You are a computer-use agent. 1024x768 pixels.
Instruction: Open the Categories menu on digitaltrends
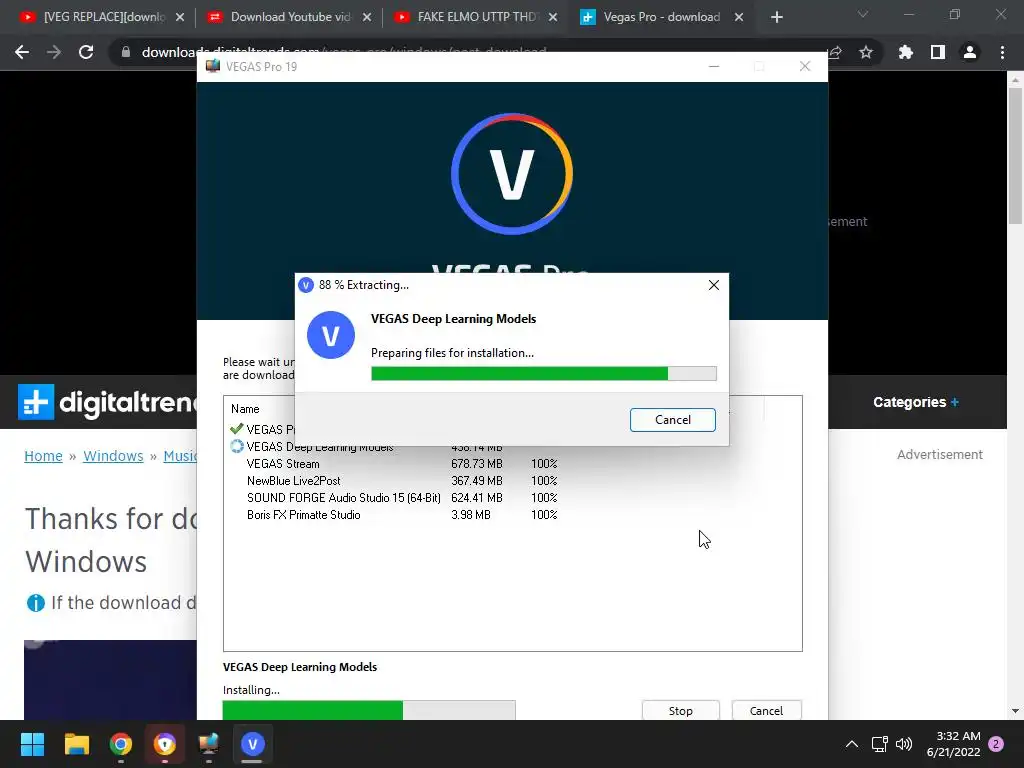[916, 402]
